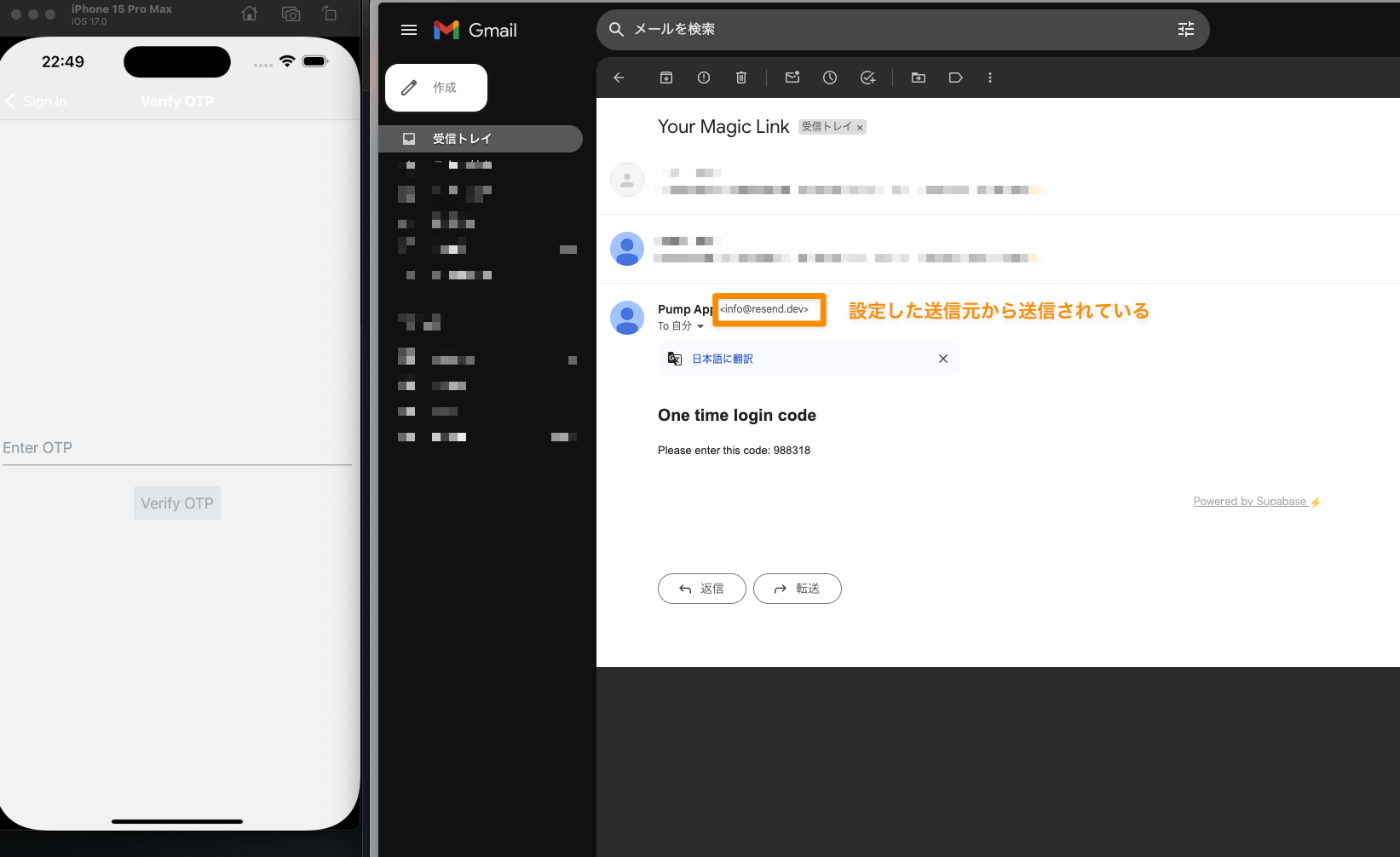The height and width of the screenshot is (857, 1400).
Task: Click the Gmail logo
Action: 475,30
